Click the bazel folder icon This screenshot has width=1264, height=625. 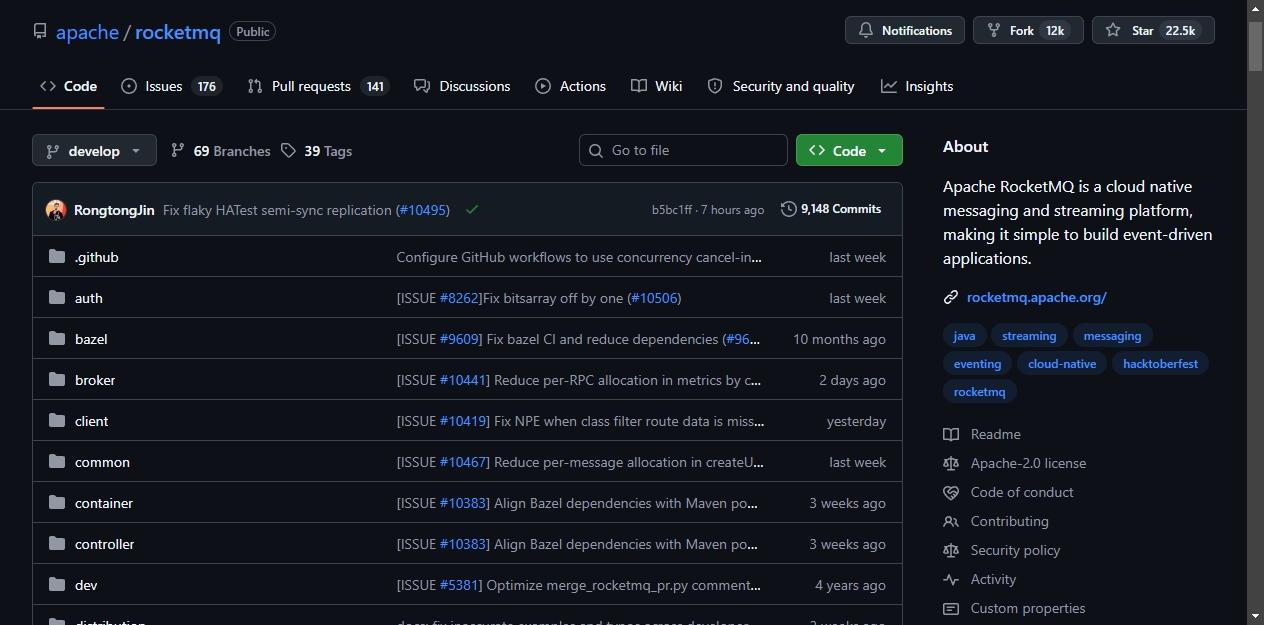tap(57, 339)
